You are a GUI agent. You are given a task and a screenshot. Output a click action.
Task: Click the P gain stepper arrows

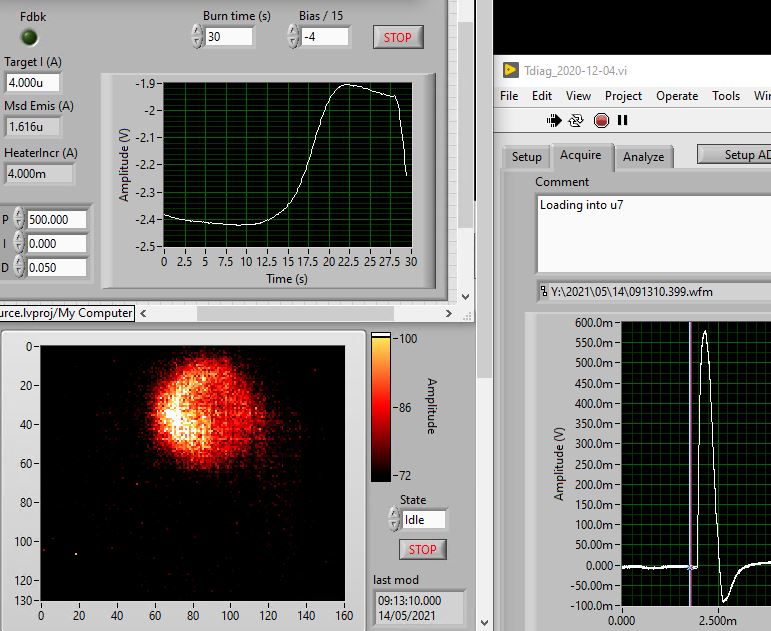(19, 220)
